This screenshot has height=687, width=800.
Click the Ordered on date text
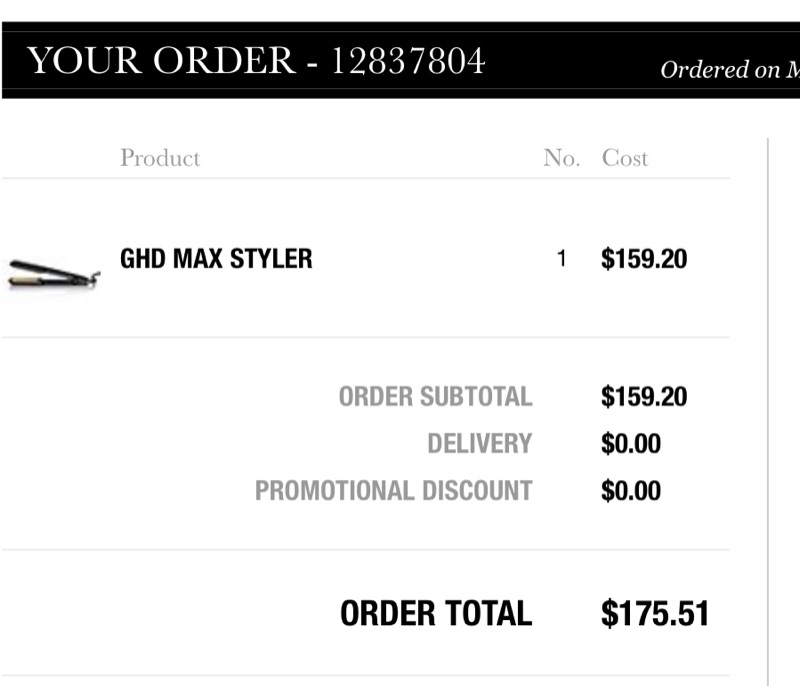[728, 70]
